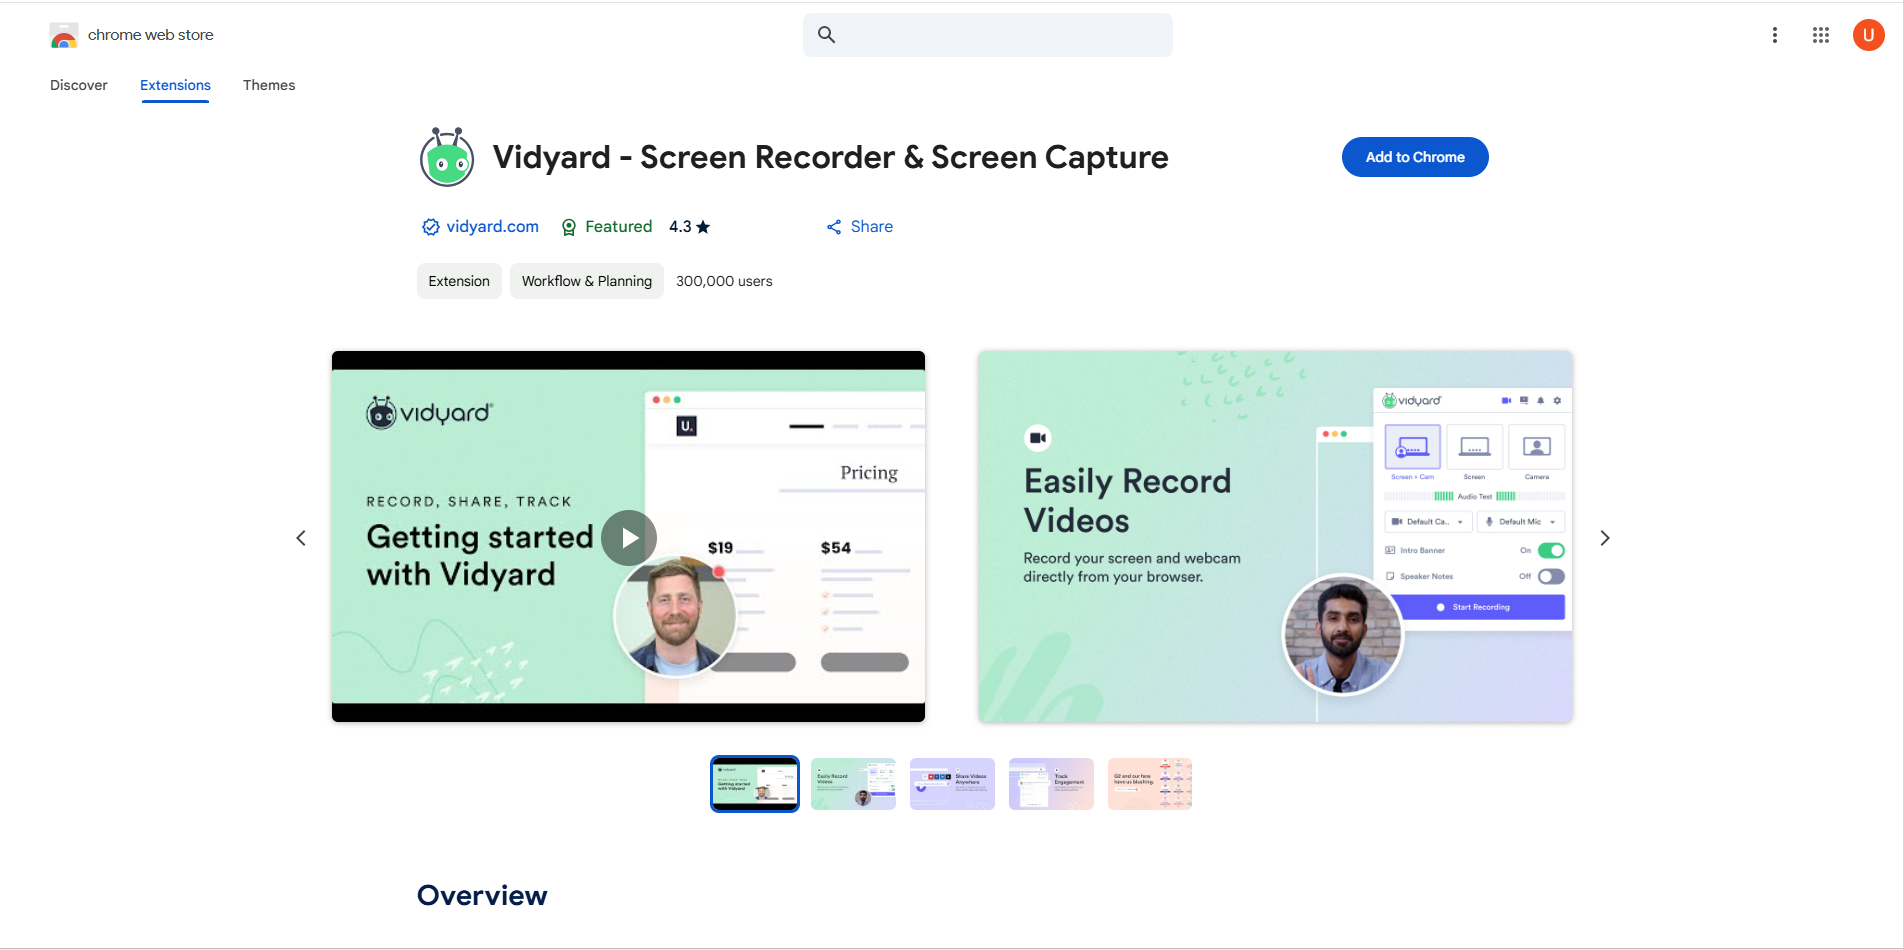Viewport: 1903px width, 950px height.
Task: Click the Extension category chip
Action: (459, 281)
